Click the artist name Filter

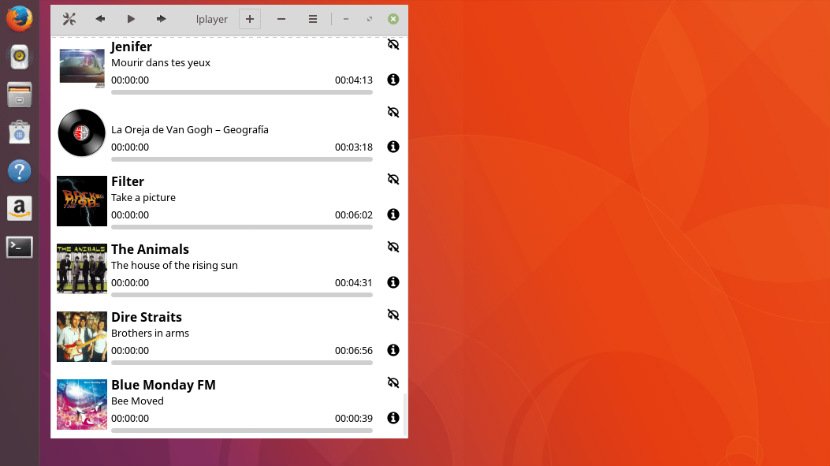[x=128, y=182]
